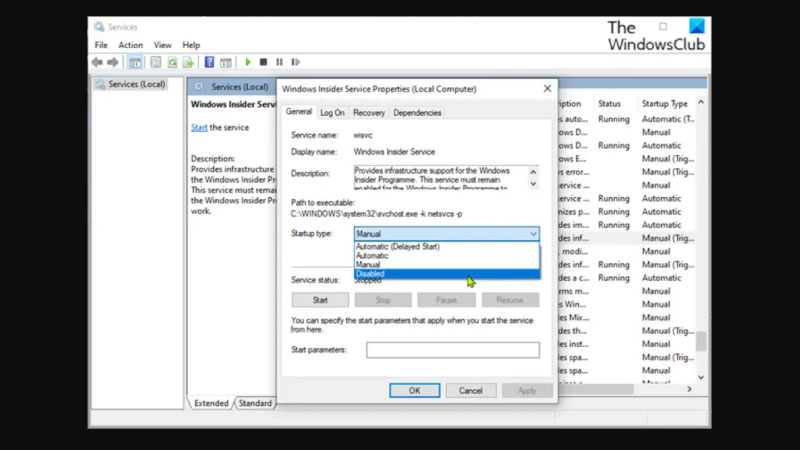Screen dimensions: 800x450
Task: Click the Restart Service toolbar icon
Action: (x=295, y=62)
